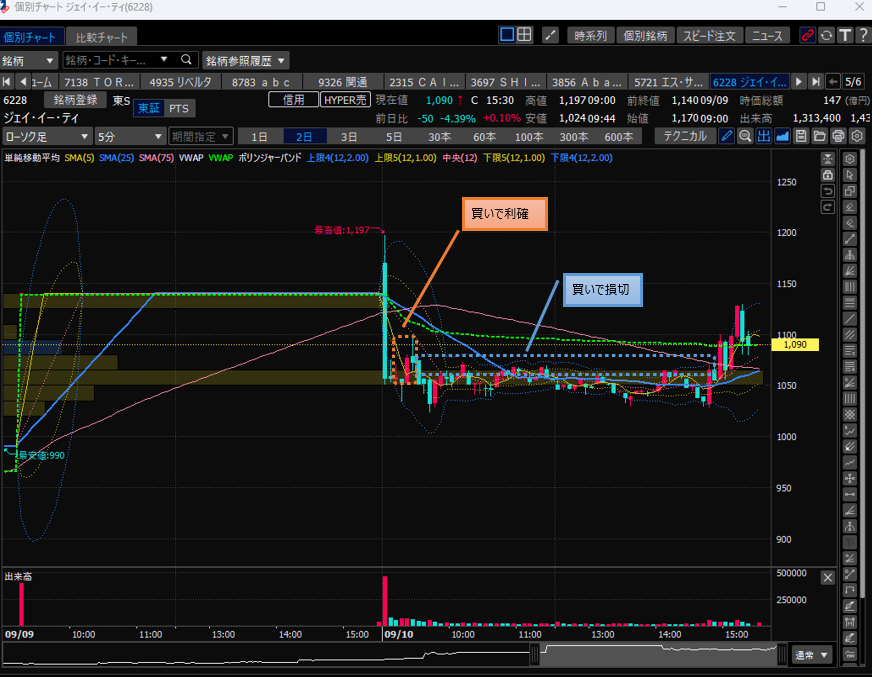Image resolution: width=872 pixels, height=677 pixels.
Task: Click the print chart icon
Action: point(838,136)
